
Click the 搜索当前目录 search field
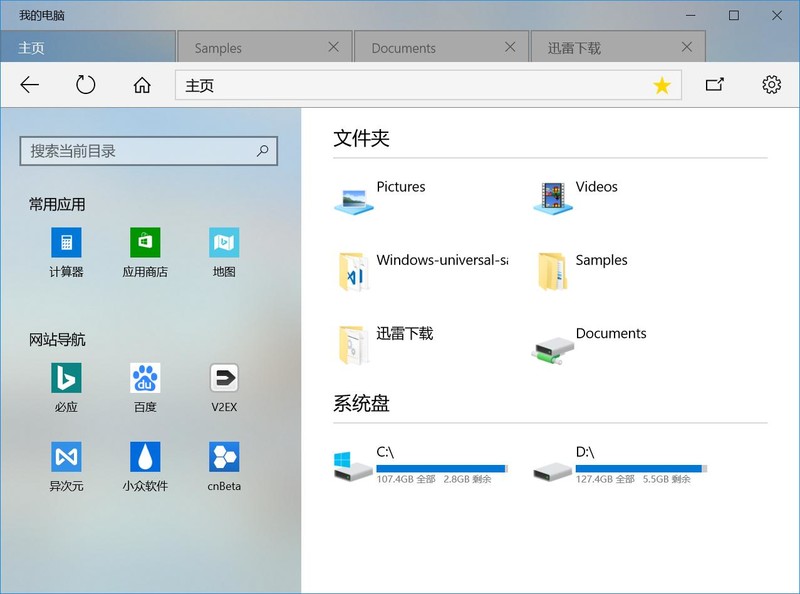coord(148,151)
